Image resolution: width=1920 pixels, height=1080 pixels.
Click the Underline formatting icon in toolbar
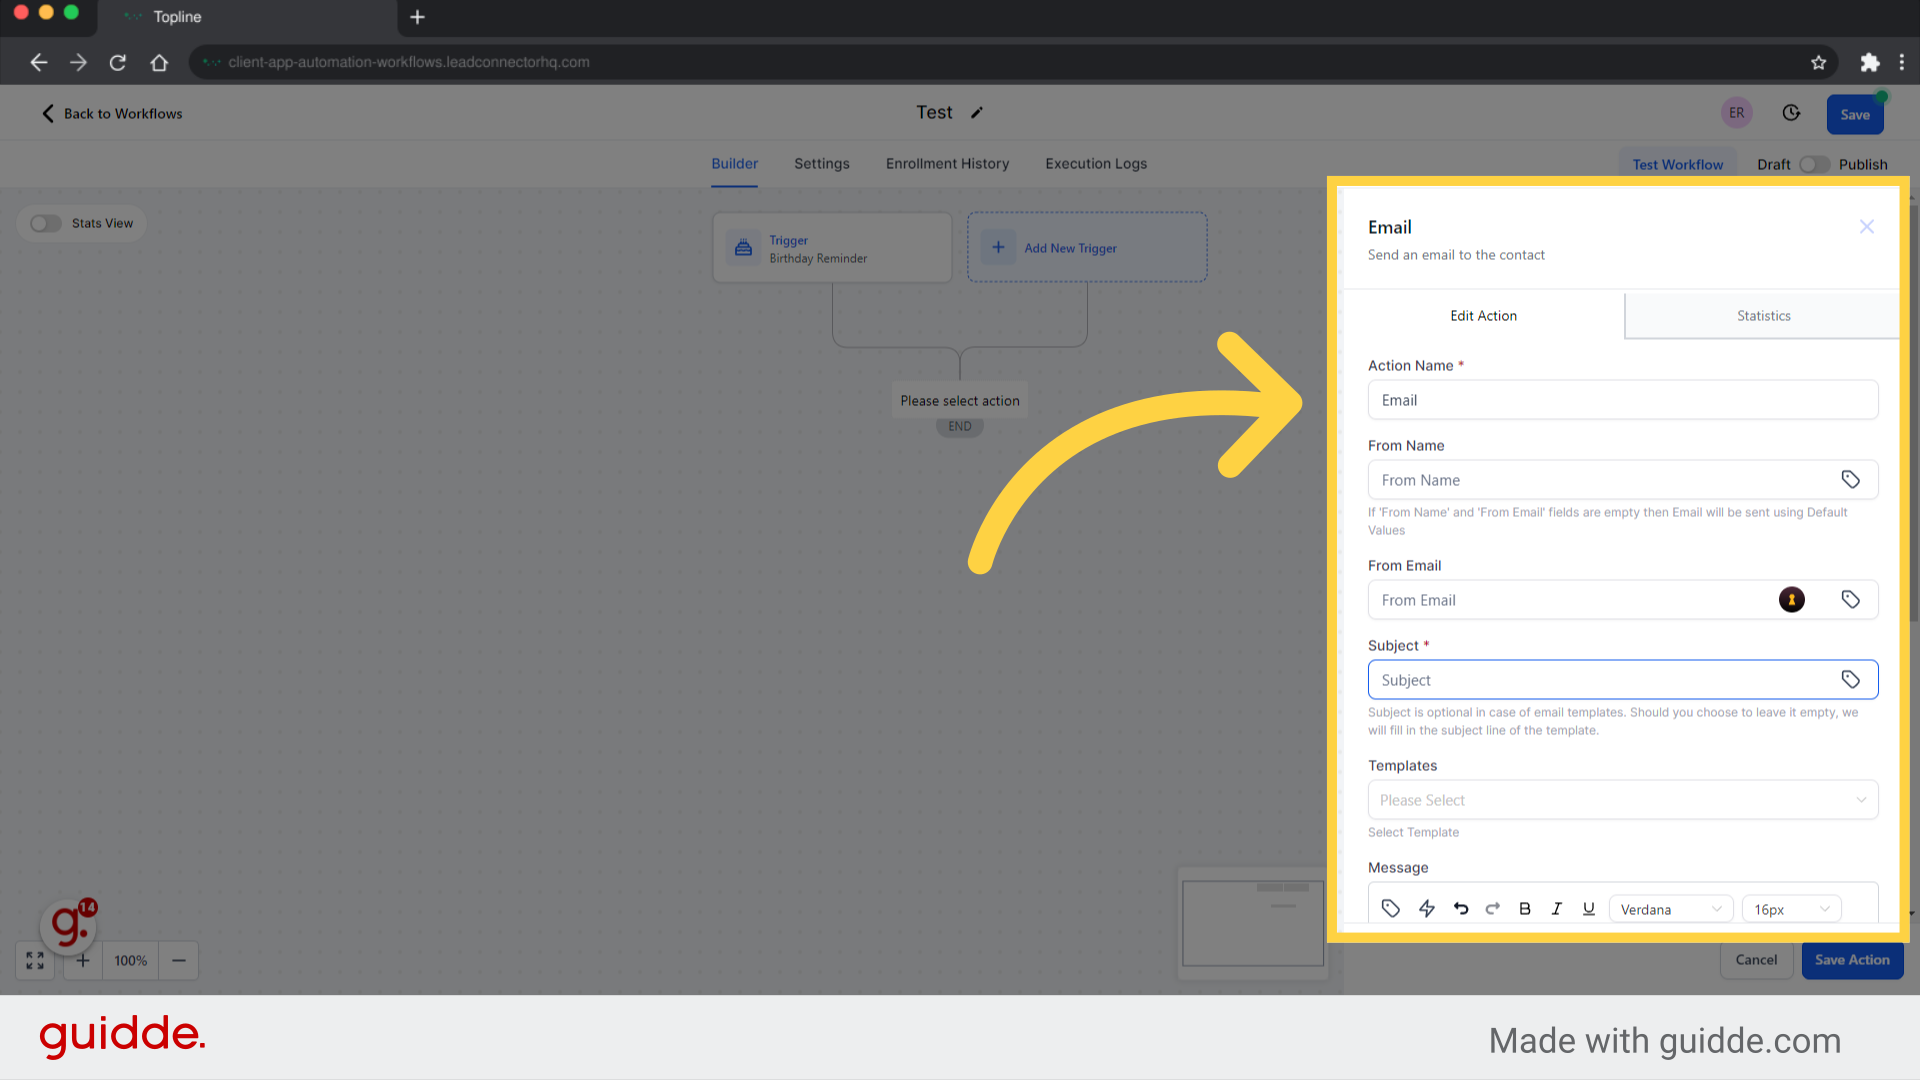click(1588, 910)
